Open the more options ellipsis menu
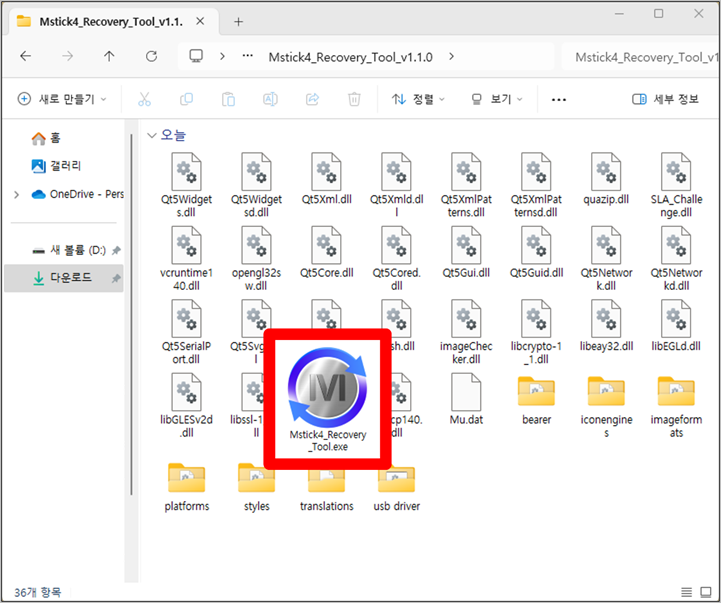721x603 pixels. pyautogui.click(x=559, y=99)
